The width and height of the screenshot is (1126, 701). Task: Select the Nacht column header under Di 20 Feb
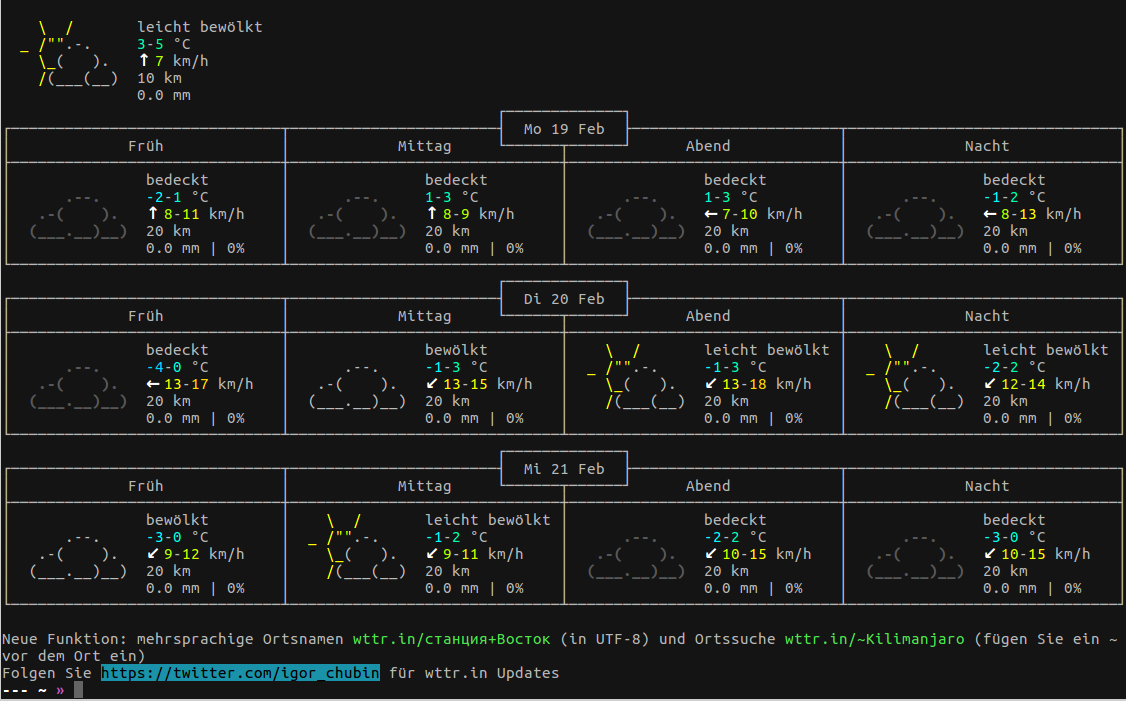pyautogui.click(x=987, y=316)
